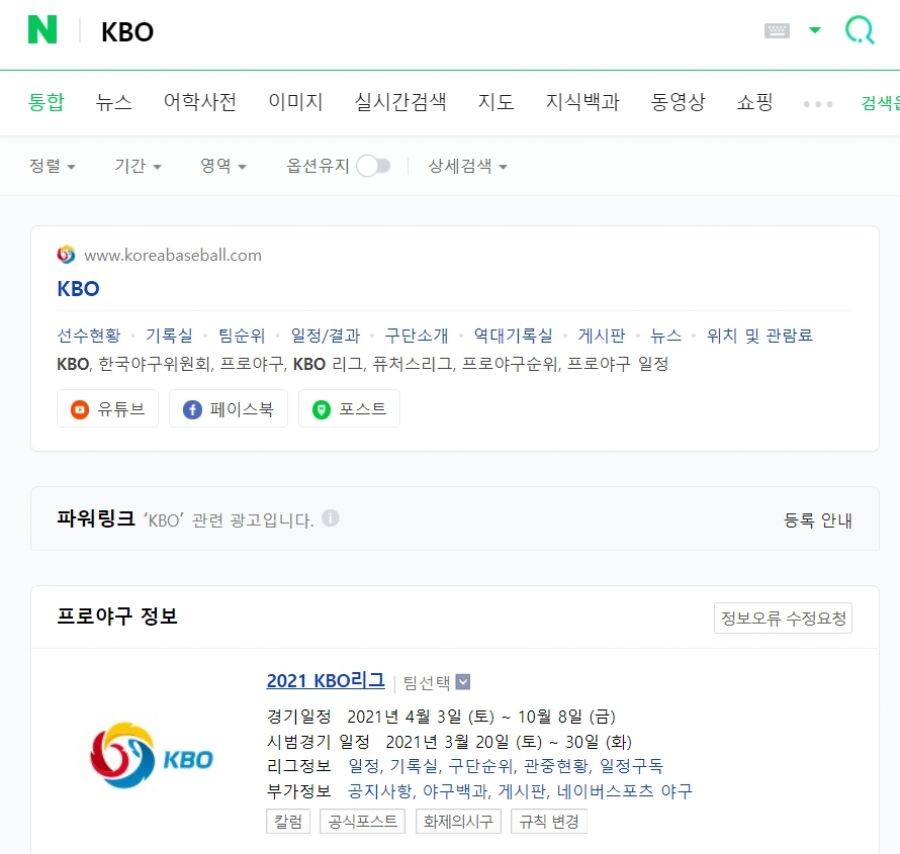
Task: Show more tabs with the ellipsis
Action: (818, 103)
